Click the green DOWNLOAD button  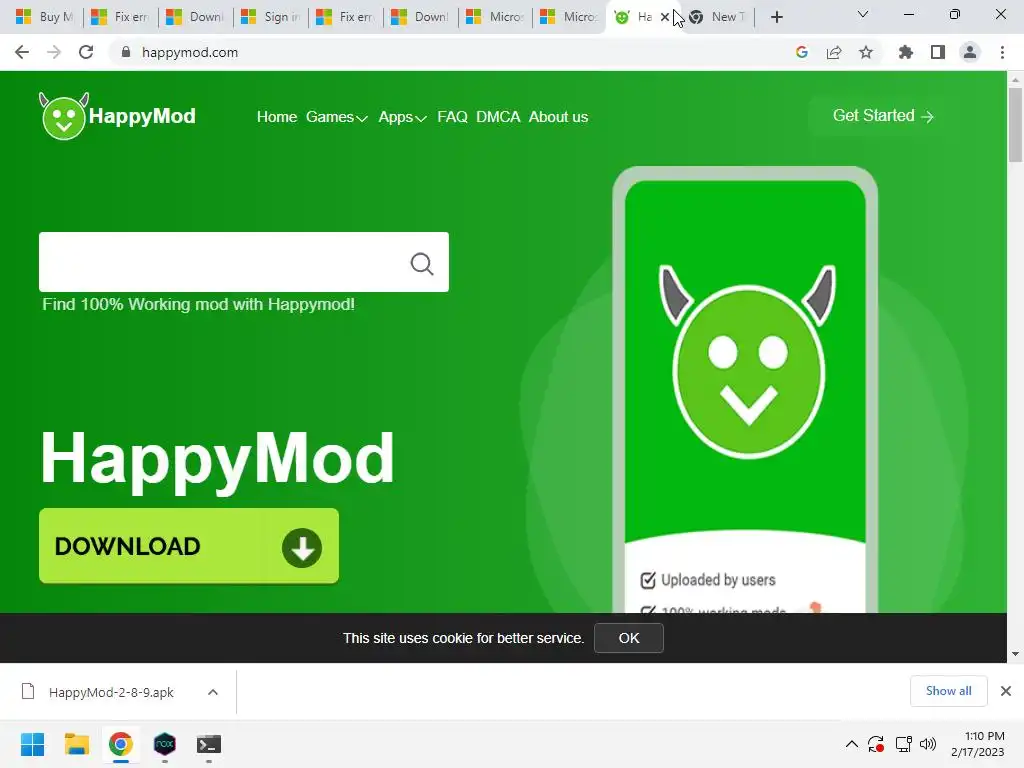(189, 546)
